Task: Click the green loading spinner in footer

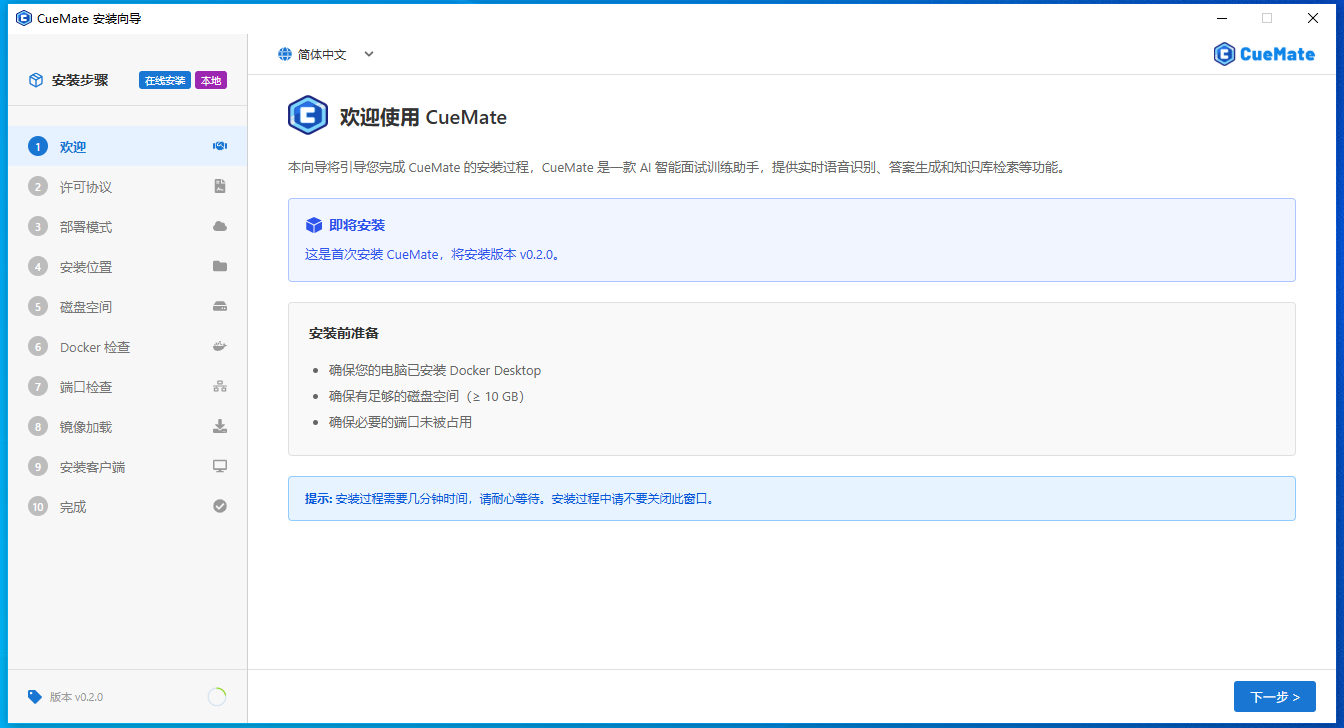Action: click(x=216, y=697)
